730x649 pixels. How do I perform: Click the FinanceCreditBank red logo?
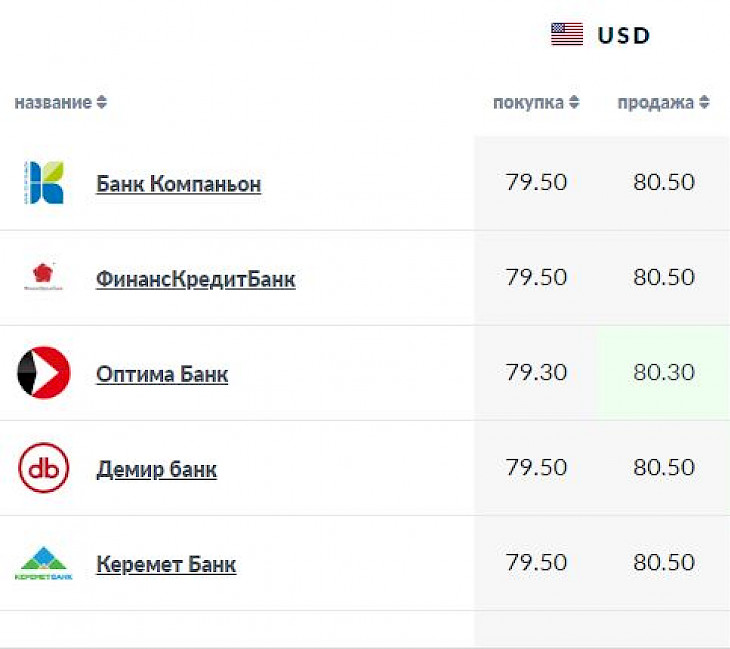click(x=43, y=277)
